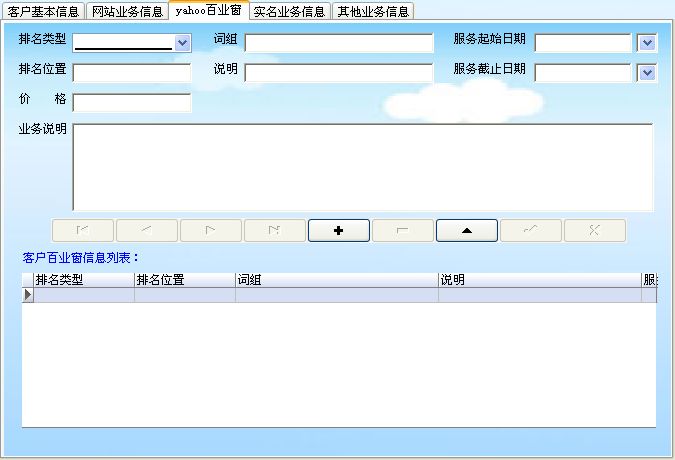Click the 客户百业窗信息列表 label
This screenshot has height=460, width=675.
click(81, 258)
